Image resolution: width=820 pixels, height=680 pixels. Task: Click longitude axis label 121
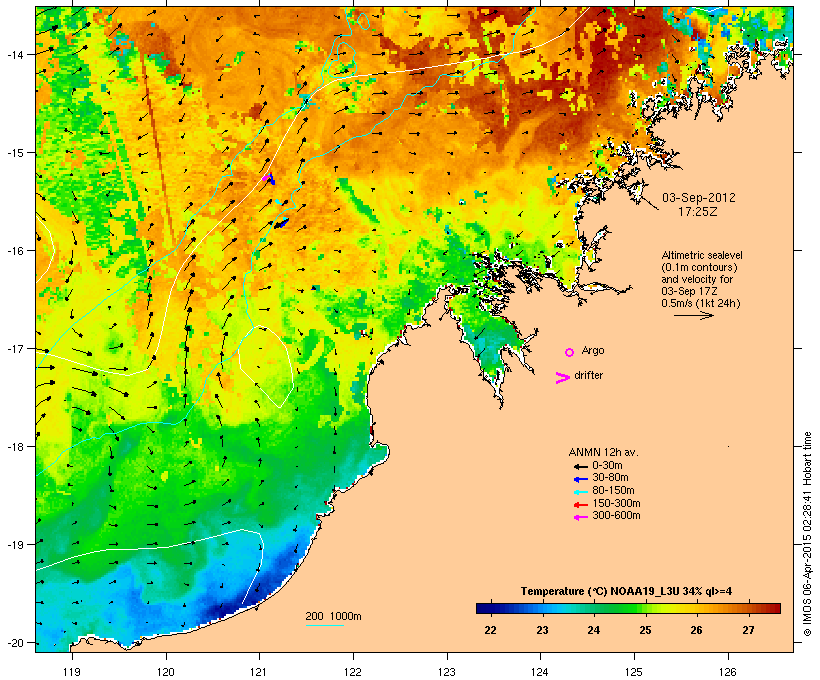click(x=259, y=672)
